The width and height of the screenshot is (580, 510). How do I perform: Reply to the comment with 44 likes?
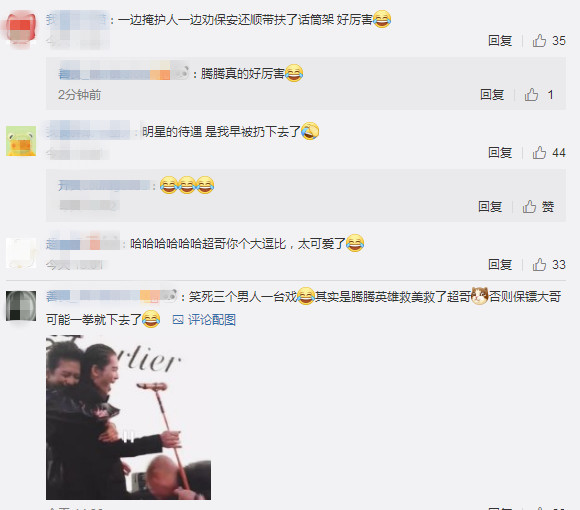pos(500,152)
